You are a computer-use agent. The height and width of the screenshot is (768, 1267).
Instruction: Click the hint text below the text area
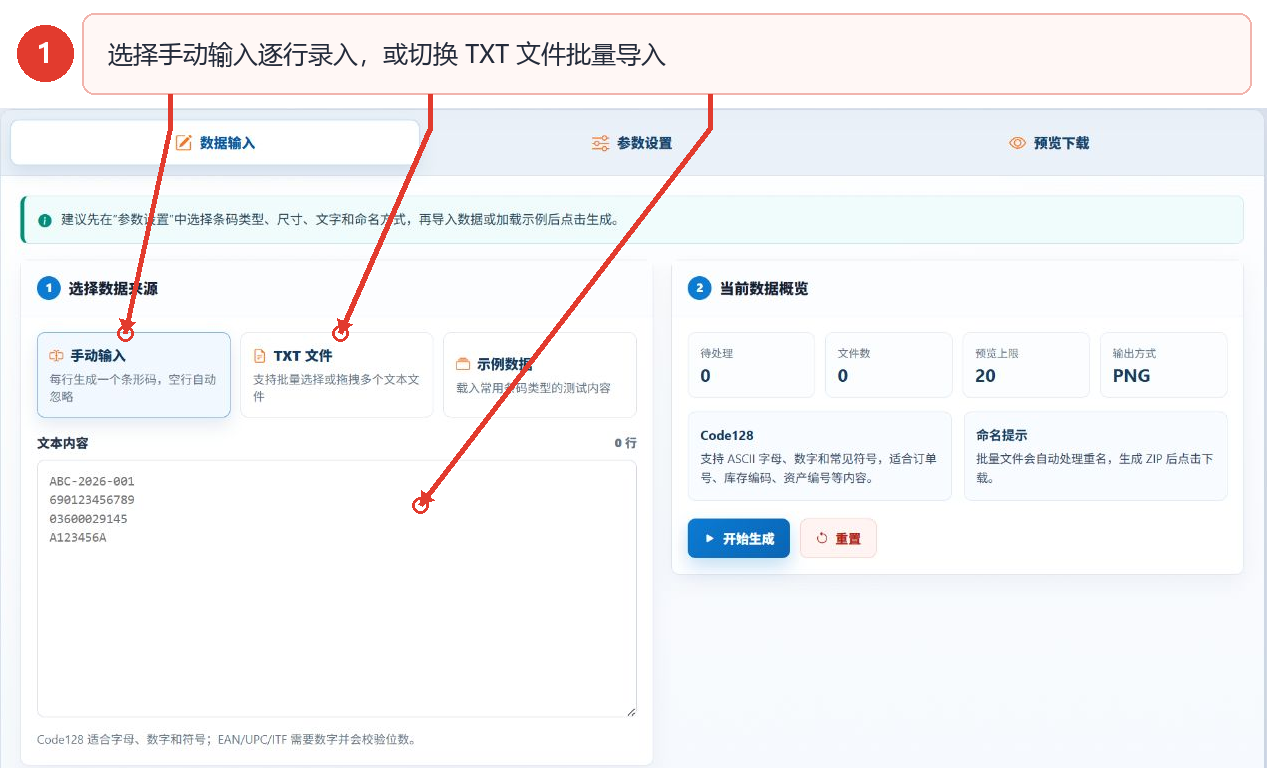click(226, 740)
